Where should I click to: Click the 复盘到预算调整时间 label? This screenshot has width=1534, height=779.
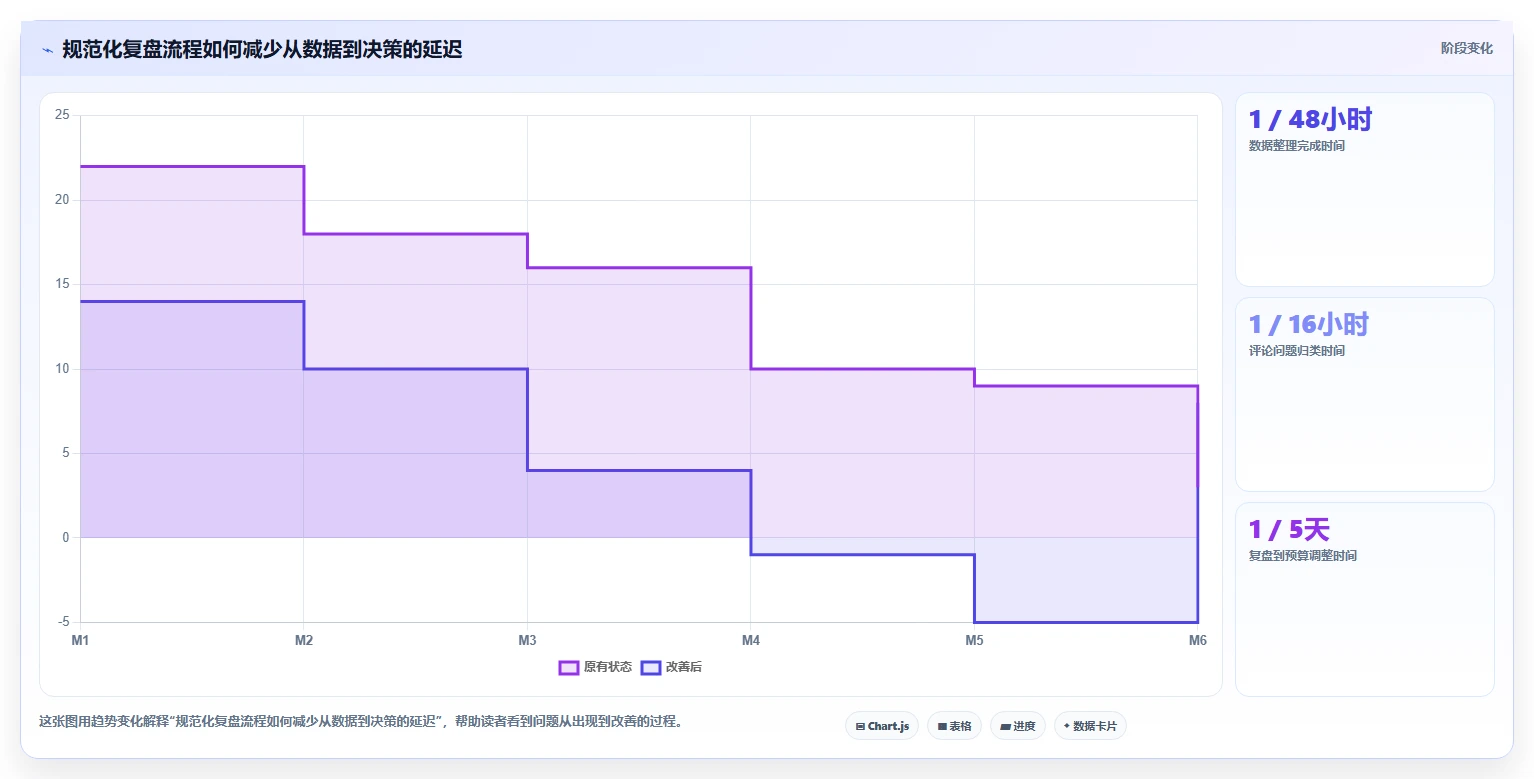click(x=1303, y=556)
